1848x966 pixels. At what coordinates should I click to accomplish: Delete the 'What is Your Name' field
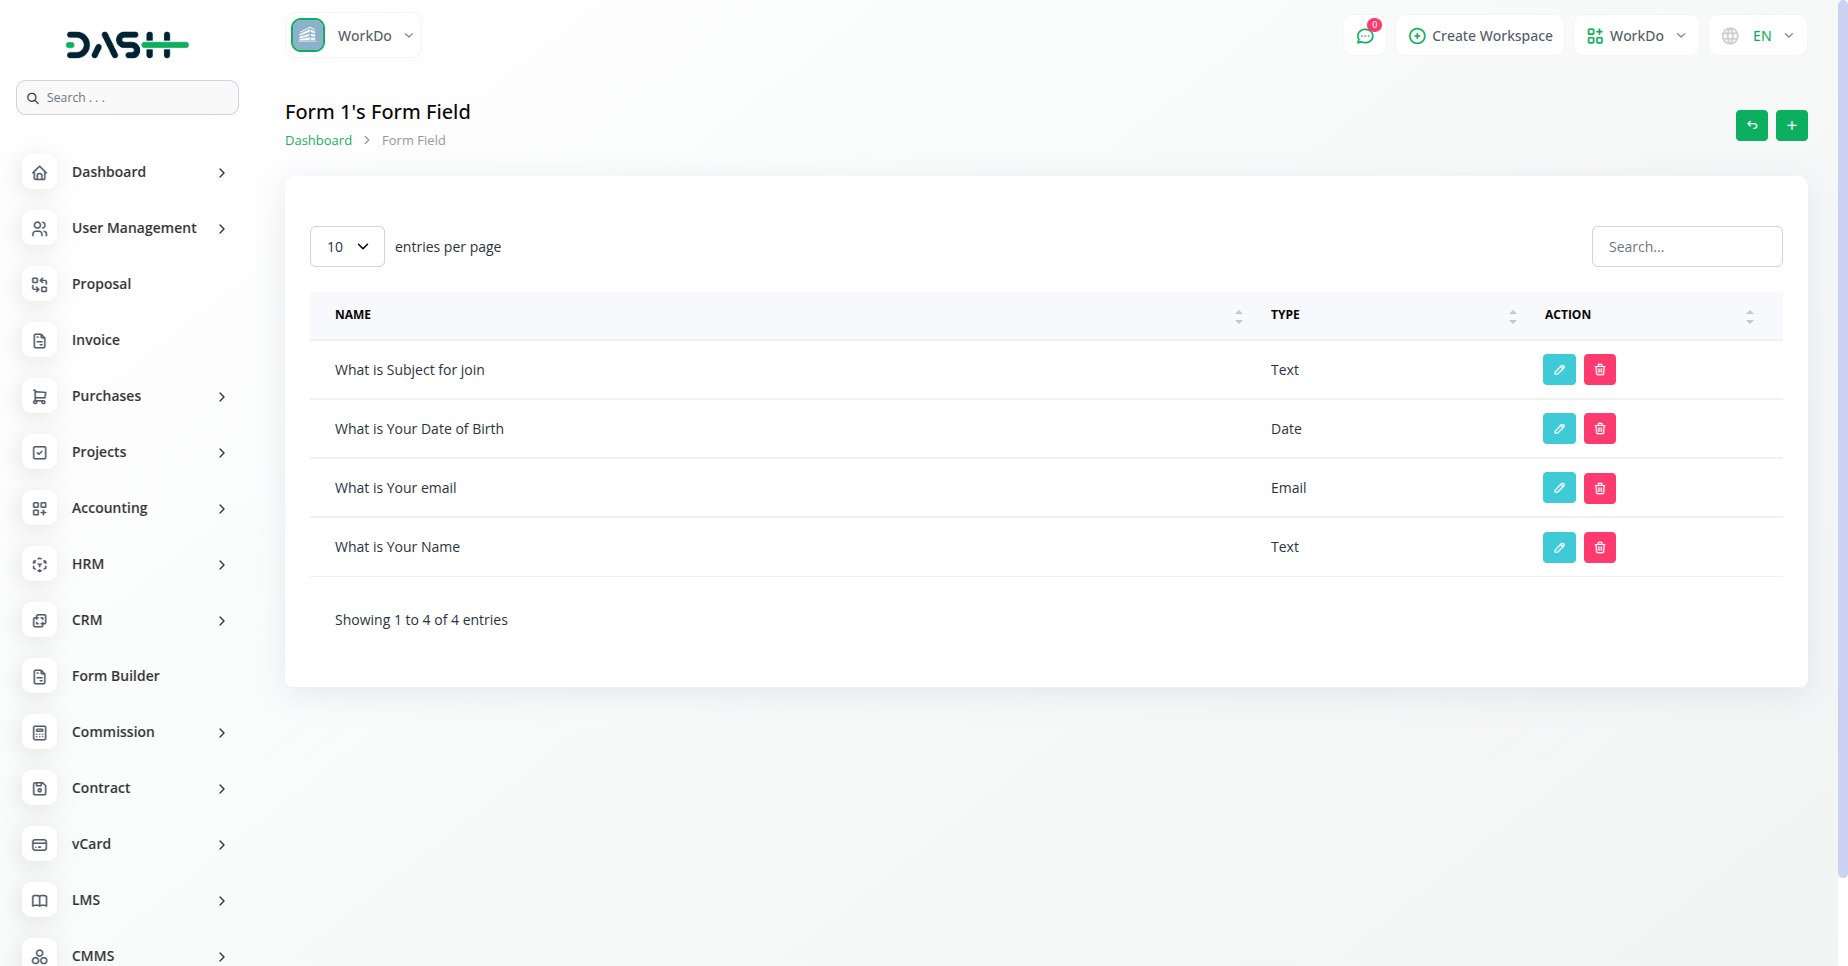click(1599, 547)
